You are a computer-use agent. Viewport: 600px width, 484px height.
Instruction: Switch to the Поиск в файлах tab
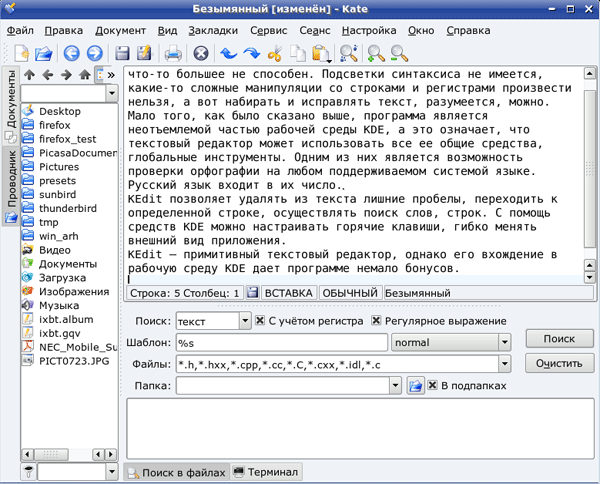(176, 472)
